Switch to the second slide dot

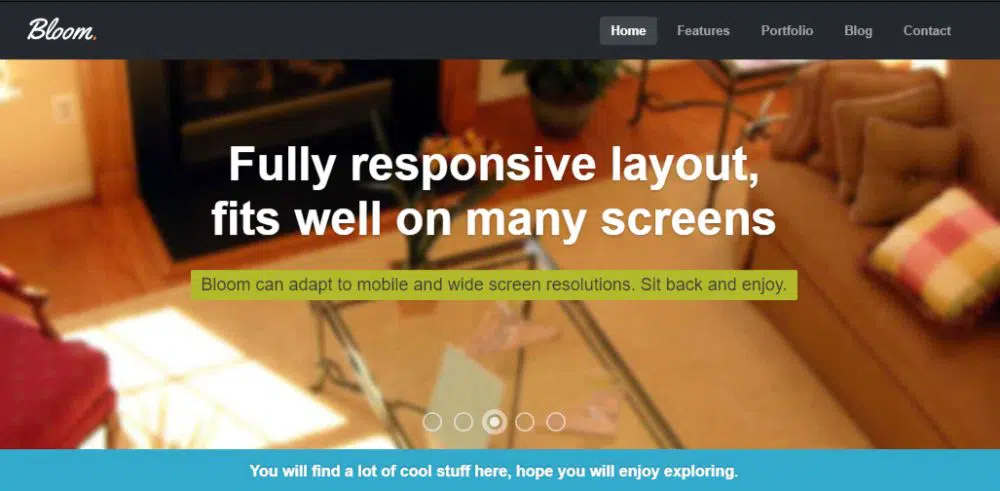click(x=463, y=422)
